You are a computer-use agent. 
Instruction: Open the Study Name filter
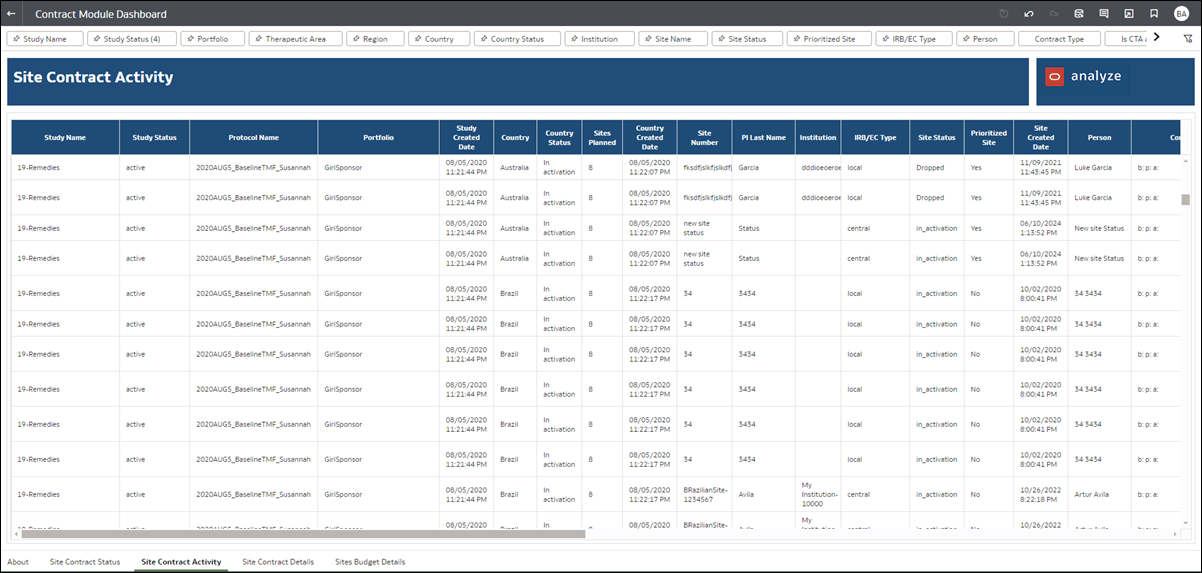[46, 39]
